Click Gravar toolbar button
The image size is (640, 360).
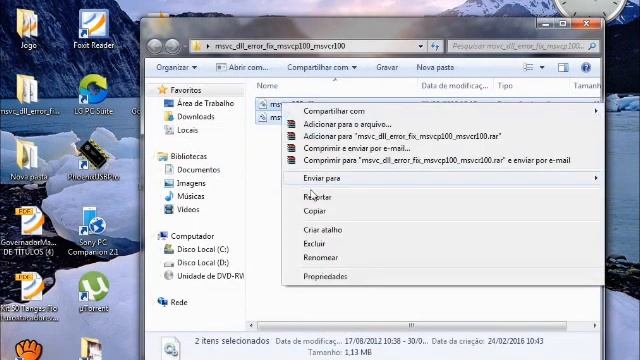(x=387, y=67)
